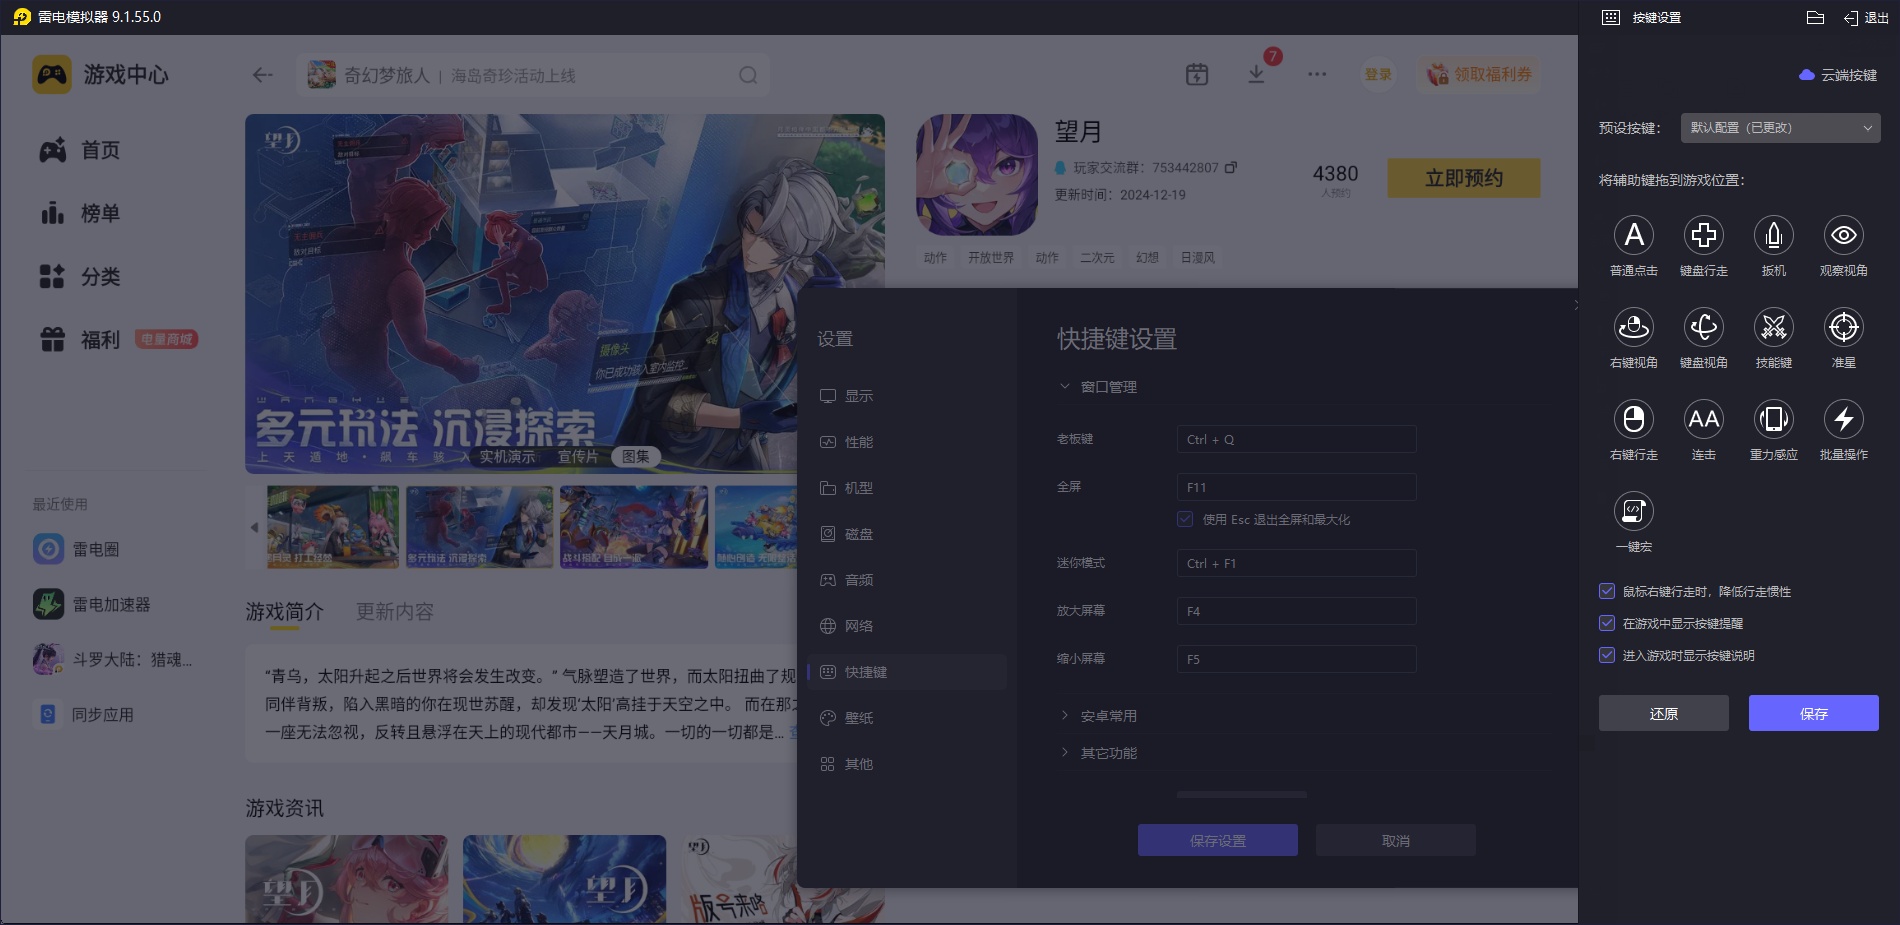Viewport: 1900px width, 925px height.
Task: Open the 雷电圈 recent app
Action: coord(76,549)
